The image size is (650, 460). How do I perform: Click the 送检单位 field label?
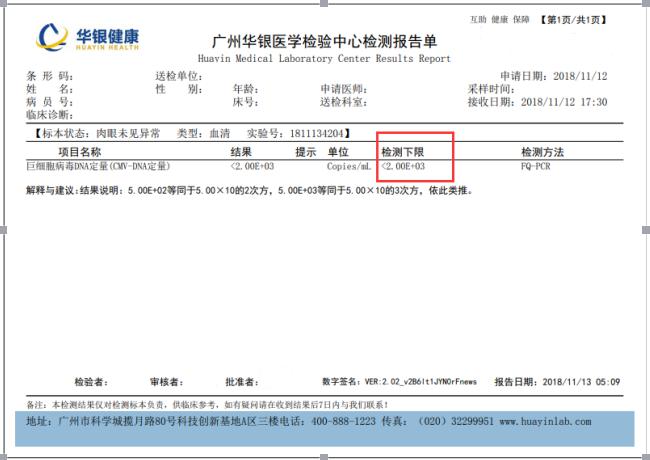[x=179, y=76]
